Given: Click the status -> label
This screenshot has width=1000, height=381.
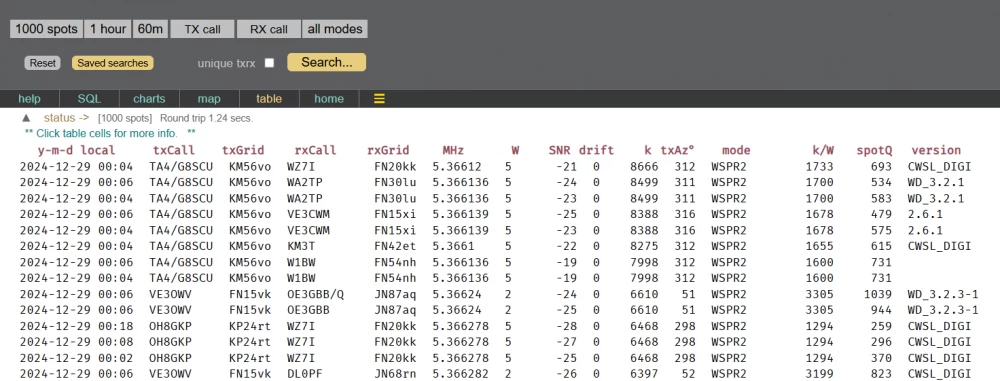Looking at the screenshot, I should point(66,117).
